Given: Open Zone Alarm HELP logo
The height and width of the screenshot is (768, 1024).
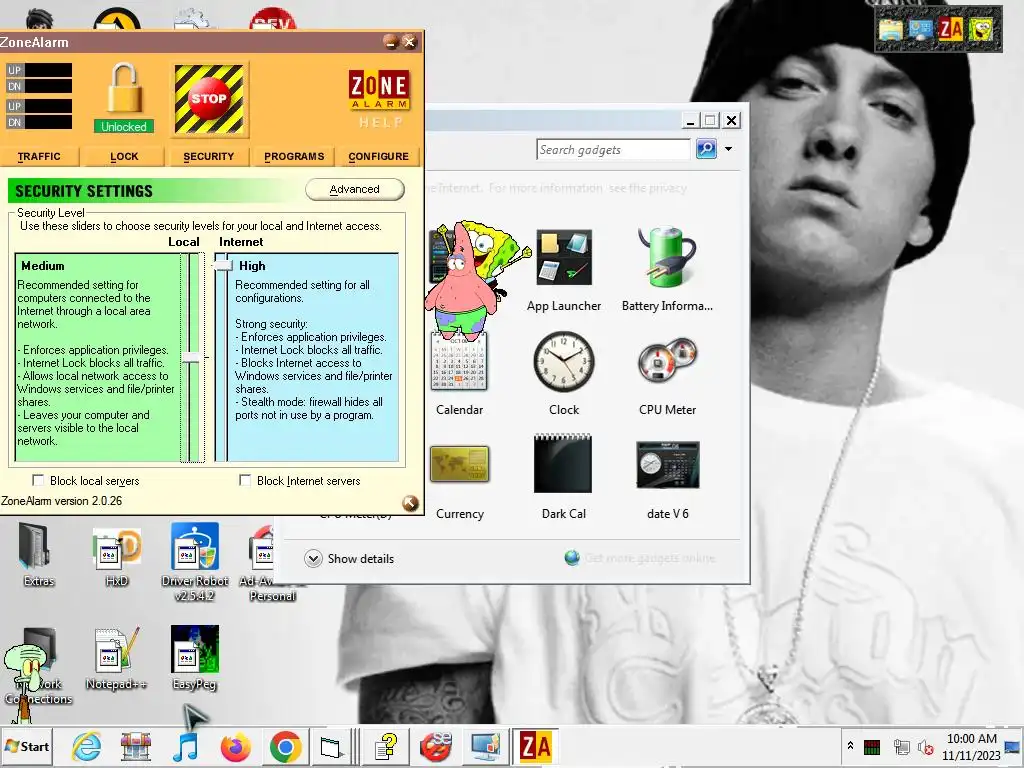Looking at the screenshot, I should (379, 98).
